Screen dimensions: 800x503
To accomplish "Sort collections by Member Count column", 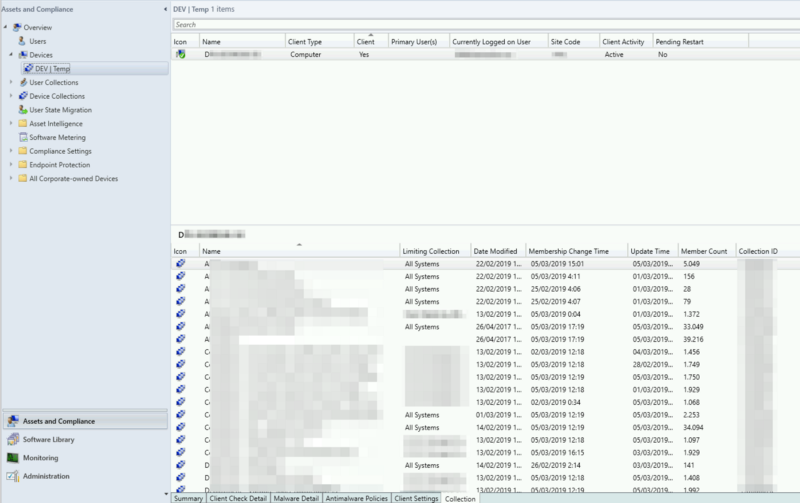I will [707, 251].
